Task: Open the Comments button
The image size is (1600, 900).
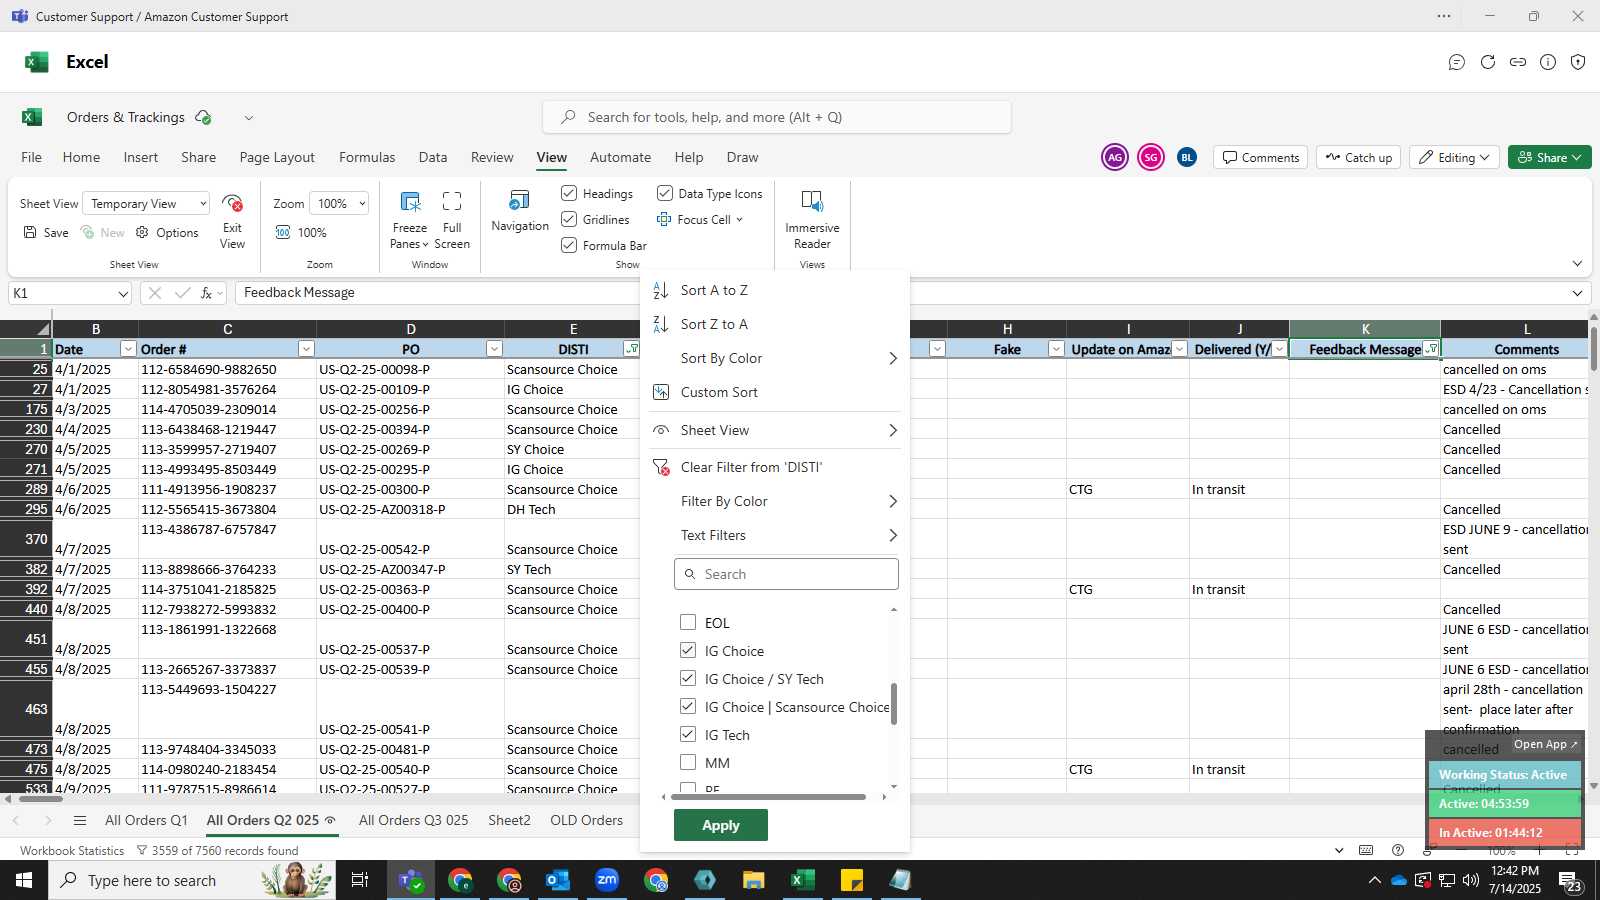Action: pos(1260,157)
